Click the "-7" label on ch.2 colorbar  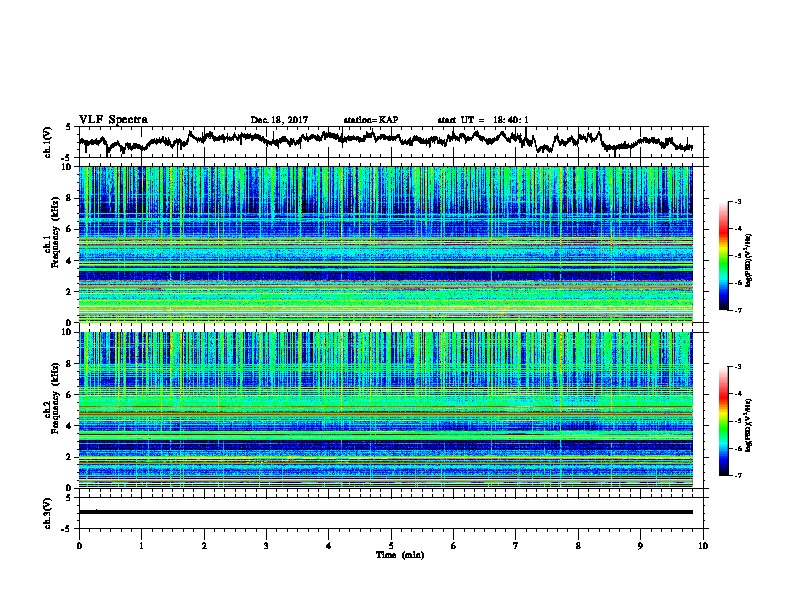pos(737,475)
